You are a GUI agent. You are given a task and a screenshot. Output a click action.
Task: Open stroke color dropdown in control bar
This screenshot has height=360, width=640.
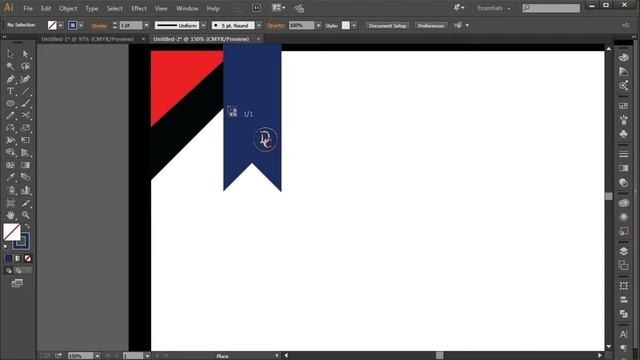tap(81, 25)
